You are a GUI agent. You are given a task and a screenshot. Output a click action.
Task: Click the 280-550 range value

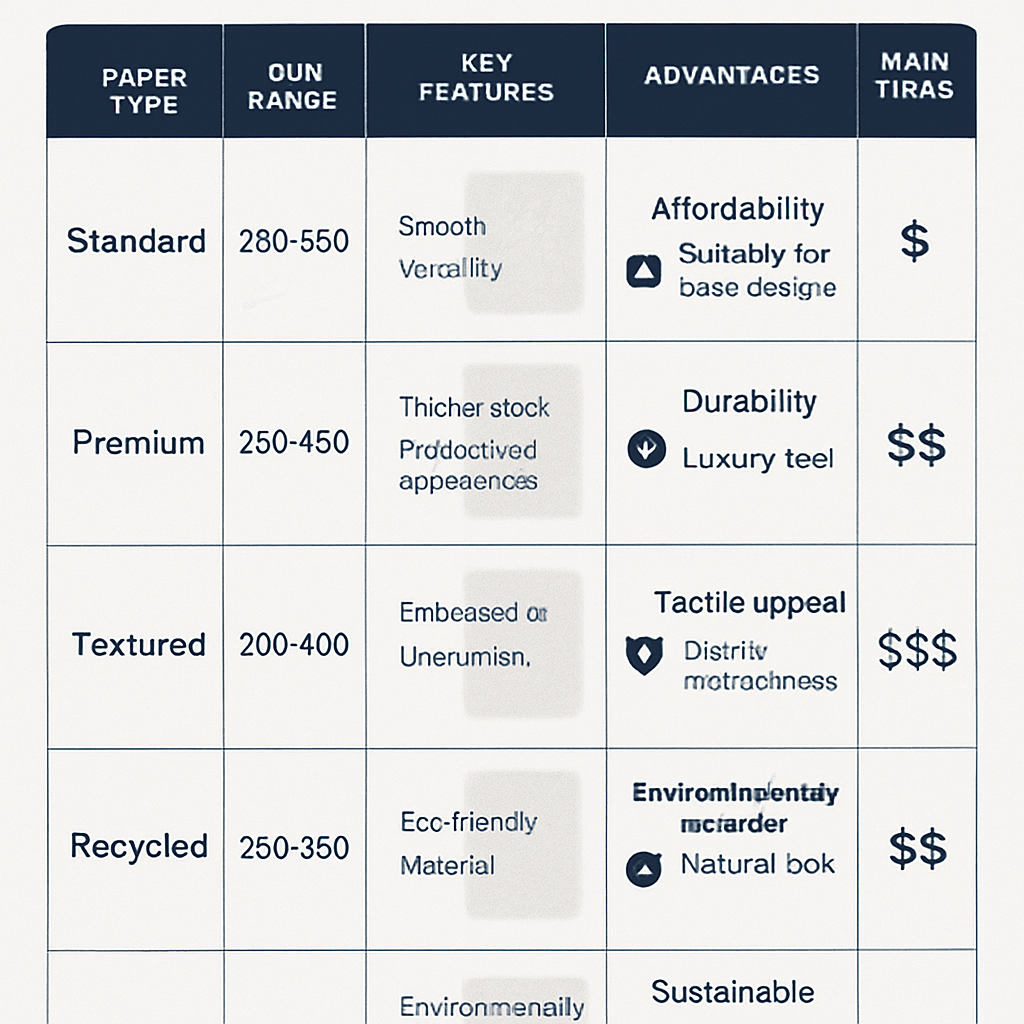pos(294,241)
